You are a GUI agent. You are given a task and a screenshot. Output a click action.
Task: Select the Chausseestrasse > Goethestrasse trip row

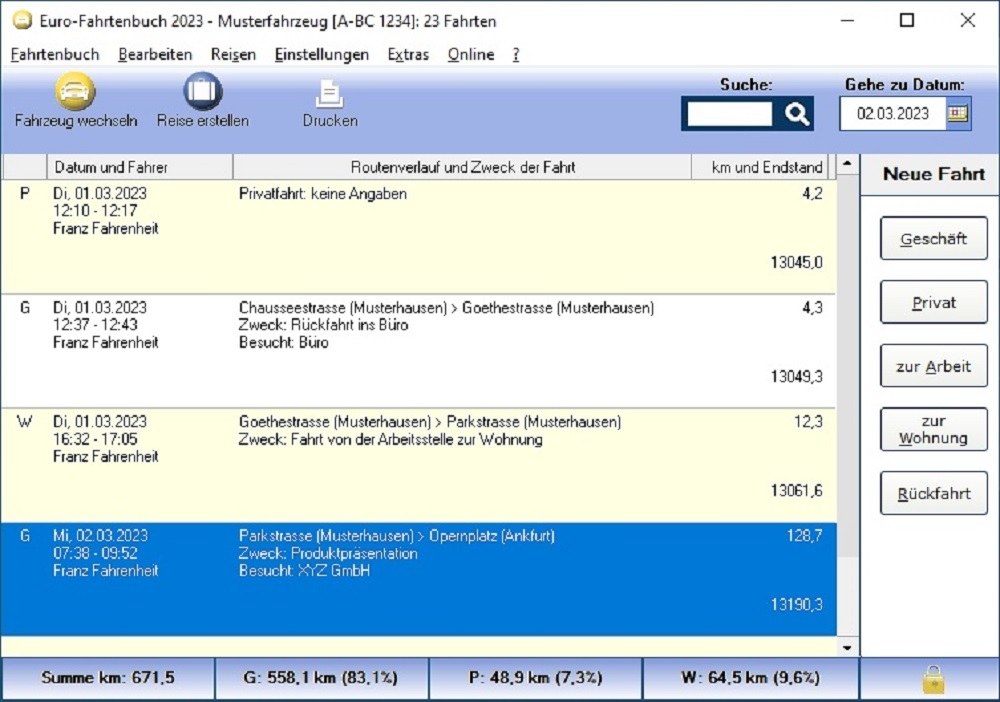click(x=418, y=351)
